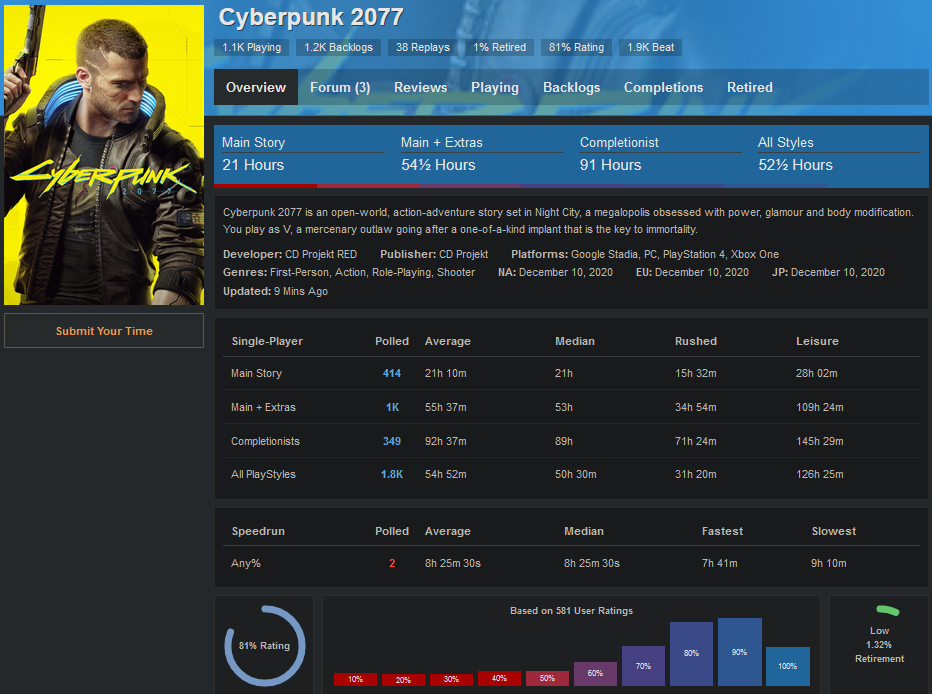
Task: Click the Speedrun table header
Action: tap(258, 531)
